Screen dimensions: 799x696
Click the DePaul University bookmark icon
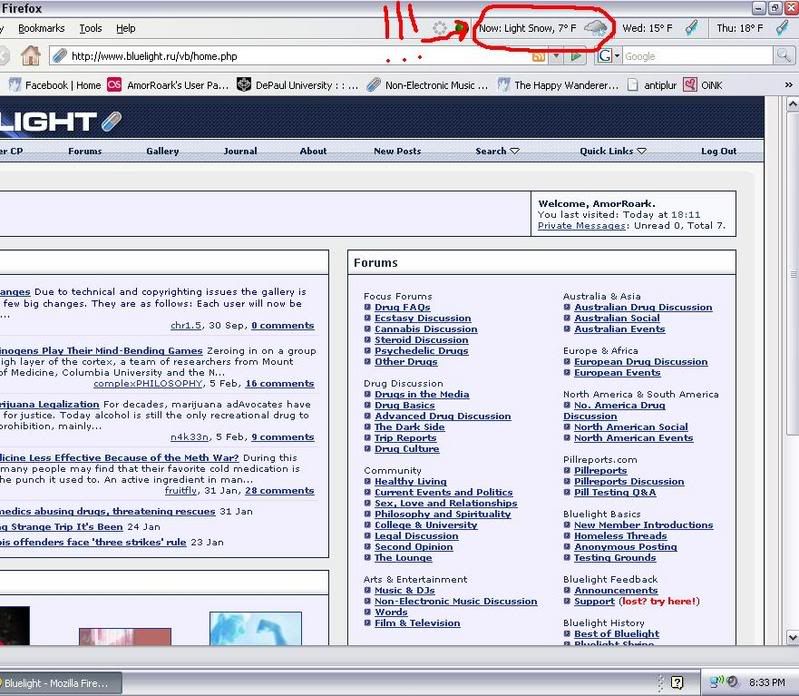(x=244, y=85)
